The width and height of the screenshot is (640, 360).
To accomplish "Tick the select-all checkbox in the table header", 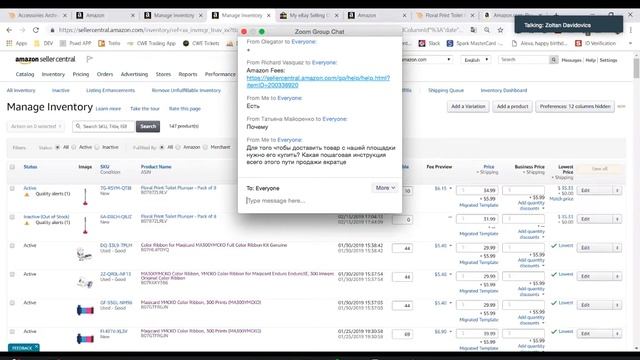I will [12, 167].
